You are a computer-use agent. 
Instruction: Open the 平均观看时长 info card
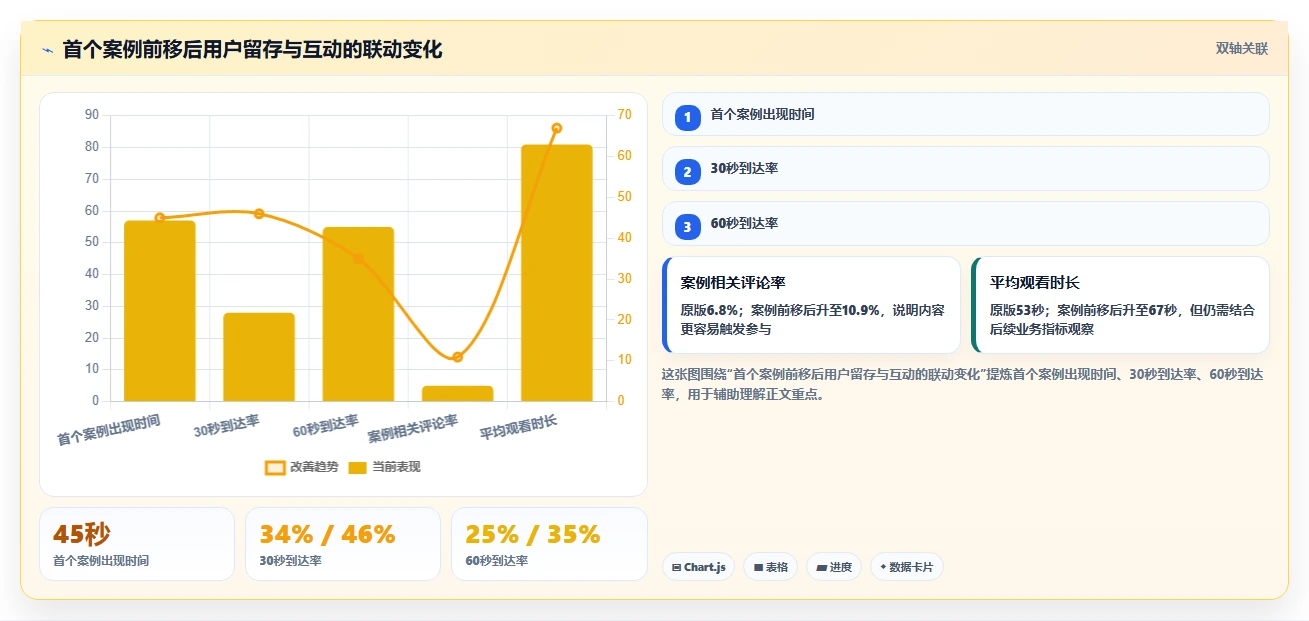pos(1121,305)
